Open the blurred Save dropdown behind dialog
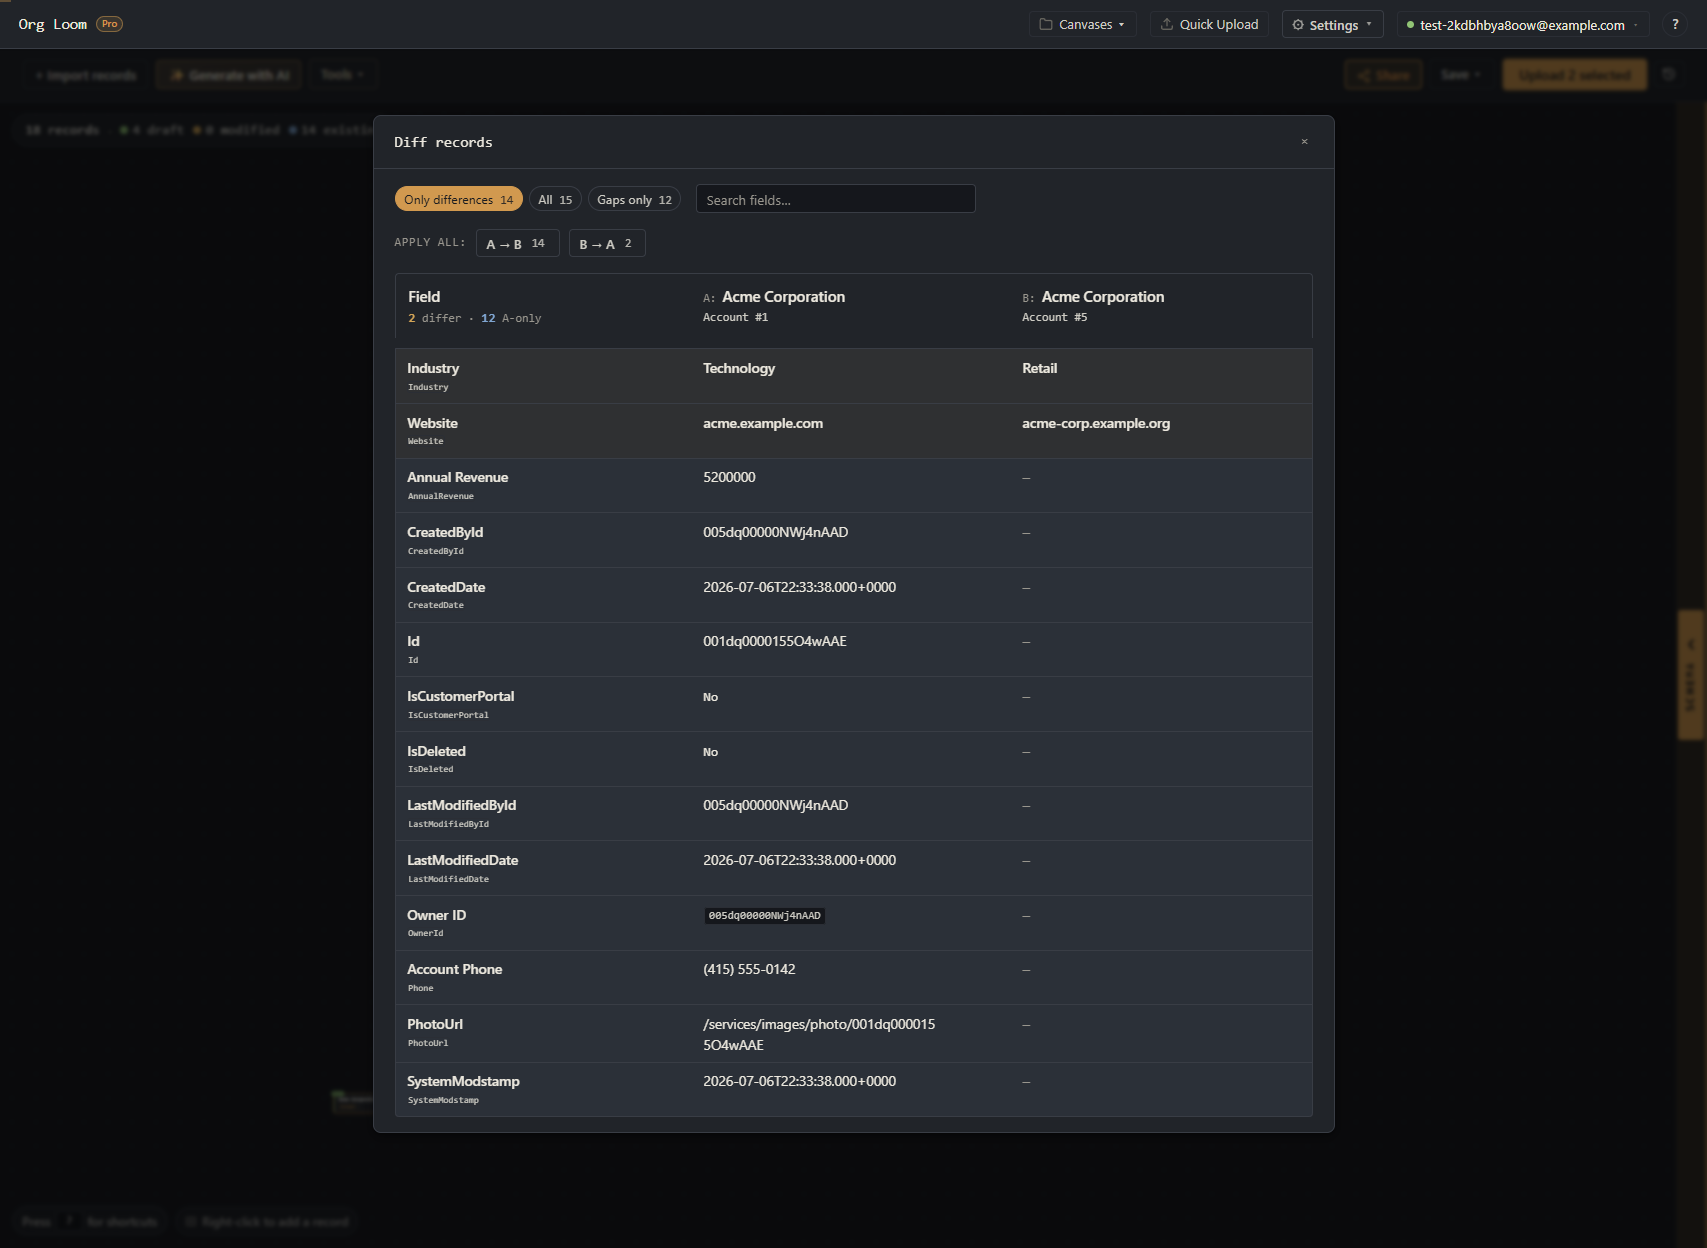This screenshot has height=1248, width=1707. click(1460, 75)
